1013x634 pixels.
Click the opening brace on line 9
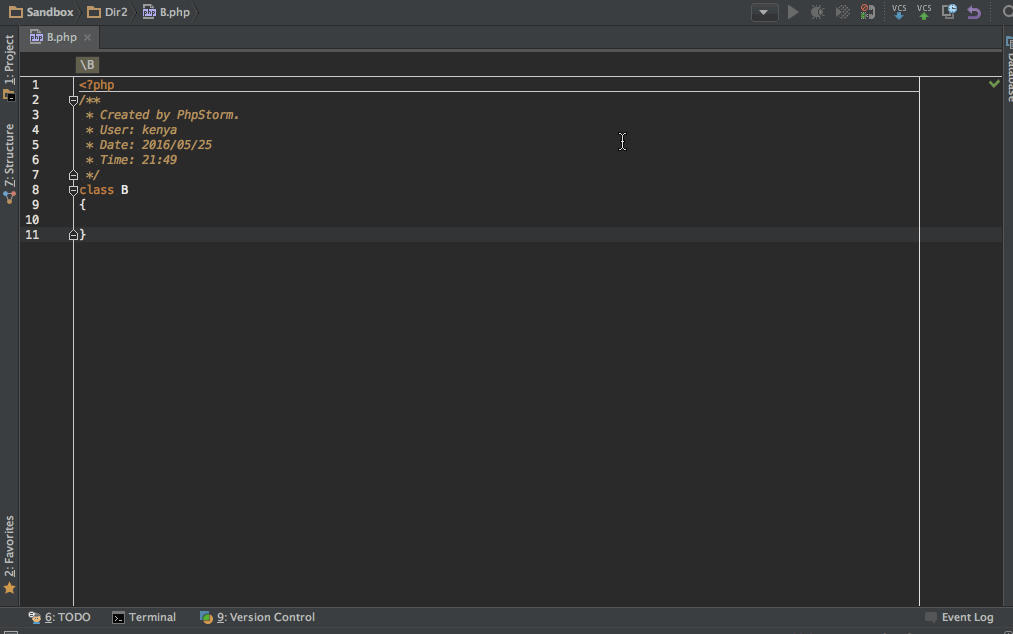pyautogui.click(x=83, y=205)
